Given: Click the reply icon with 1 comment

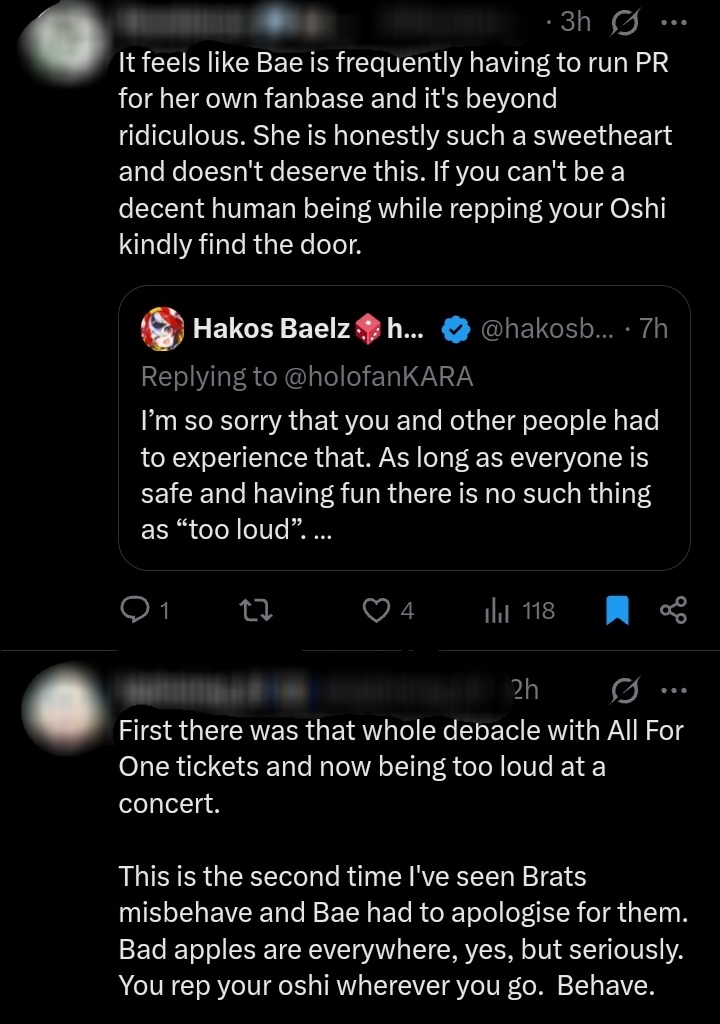Looking at the screenshot, I should point(133,610).
